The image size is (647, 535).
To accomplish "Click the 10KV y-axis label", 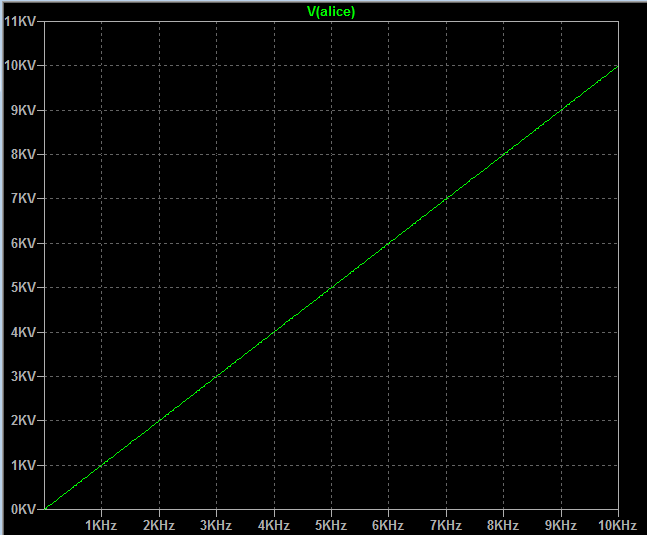I will coord(20,66).
